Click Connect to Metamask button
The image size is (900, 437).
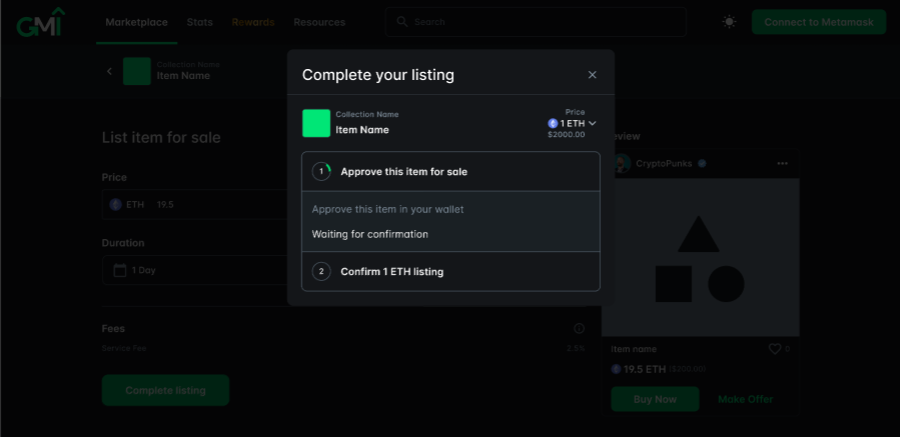(x=819, y=22)
